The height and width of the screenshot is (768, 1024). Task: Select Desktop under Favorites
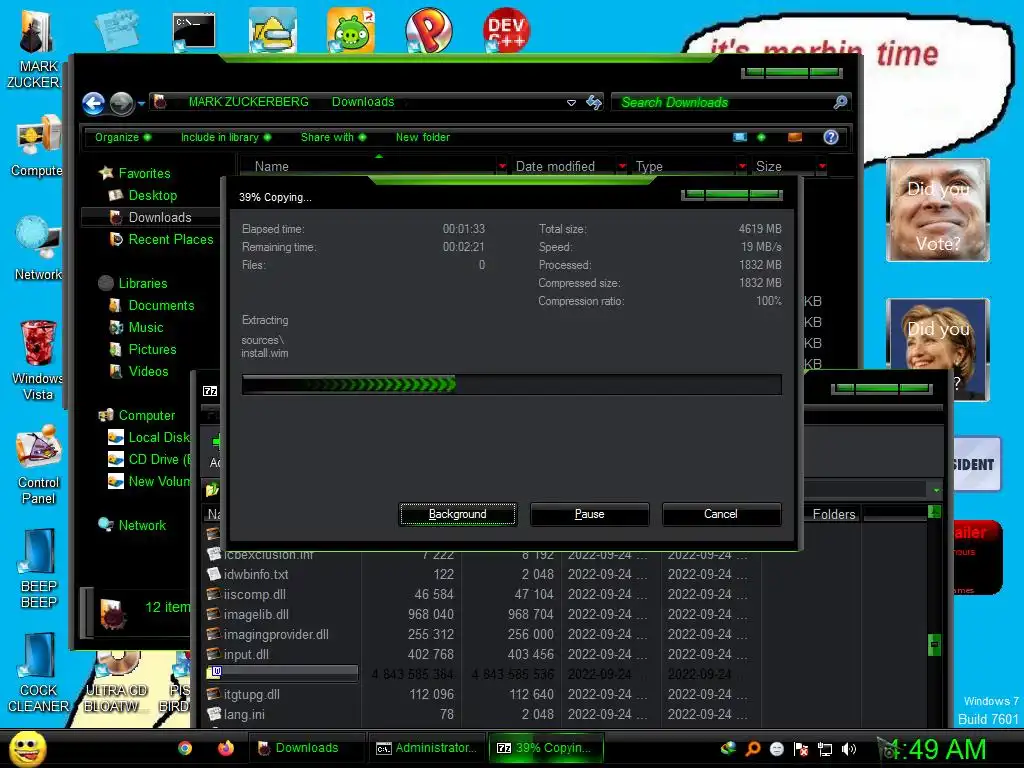click(152, 195)
